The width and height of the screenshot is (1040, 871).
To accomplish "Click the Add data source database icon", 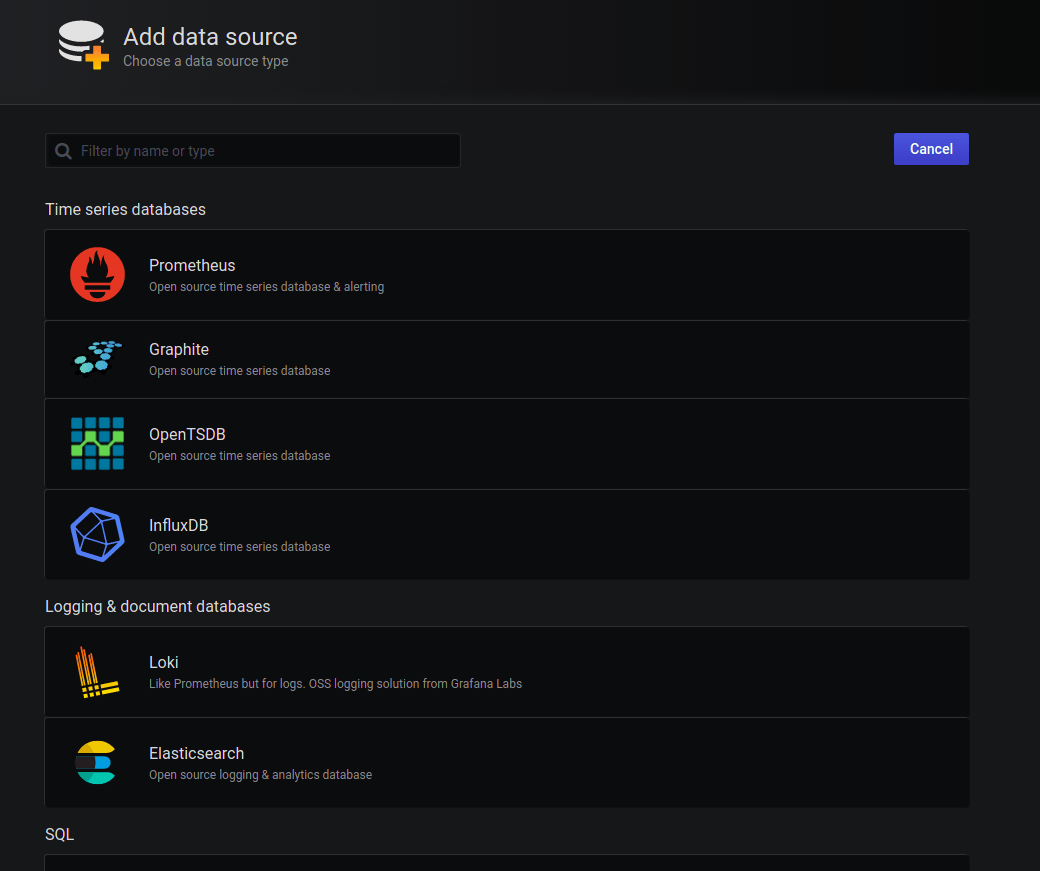I will point(83,44).
